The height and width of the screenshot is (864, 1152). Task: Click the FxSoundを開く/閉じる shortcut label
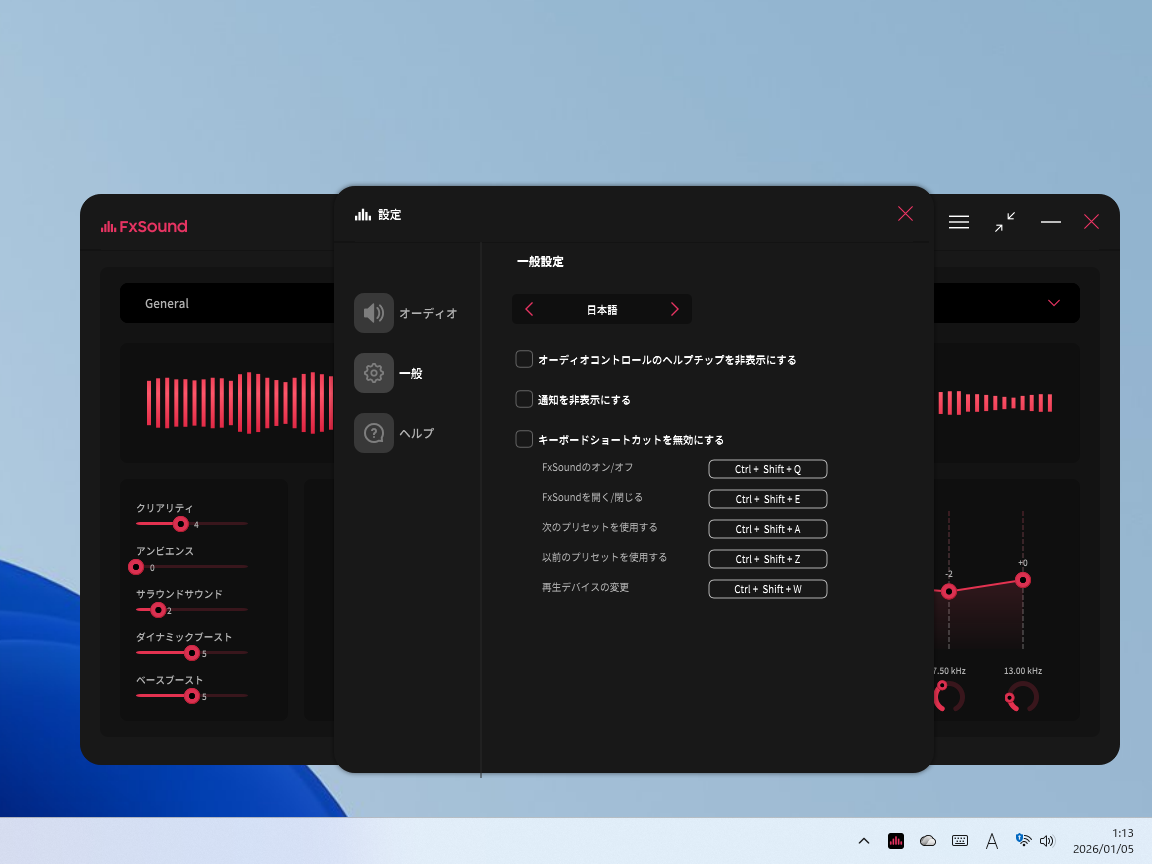[x=592, y=497]
